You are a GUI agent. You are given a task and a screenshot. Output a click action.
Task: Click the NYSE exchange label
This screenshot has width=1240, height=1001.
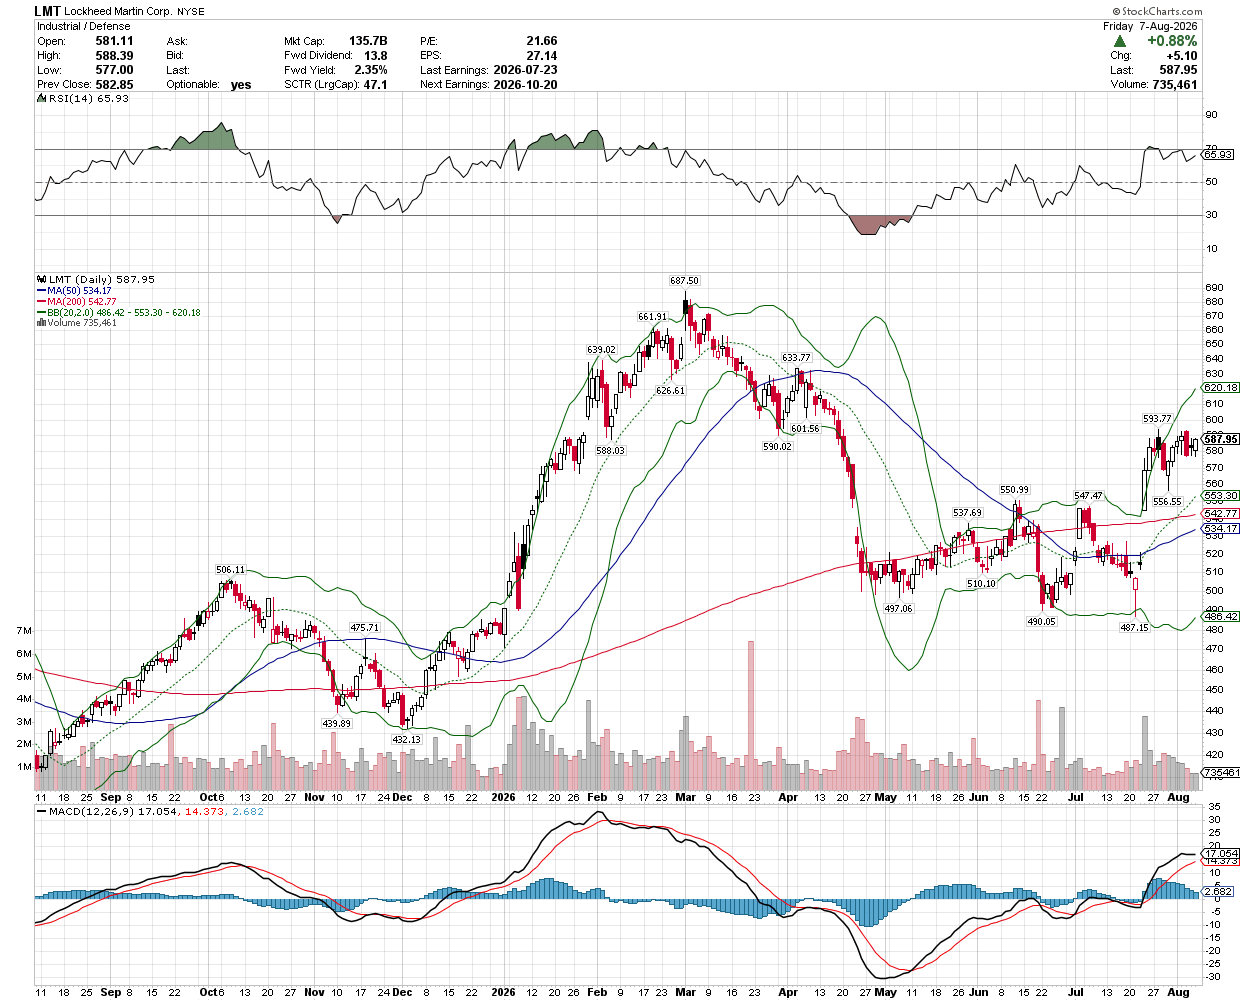[191, 13]
